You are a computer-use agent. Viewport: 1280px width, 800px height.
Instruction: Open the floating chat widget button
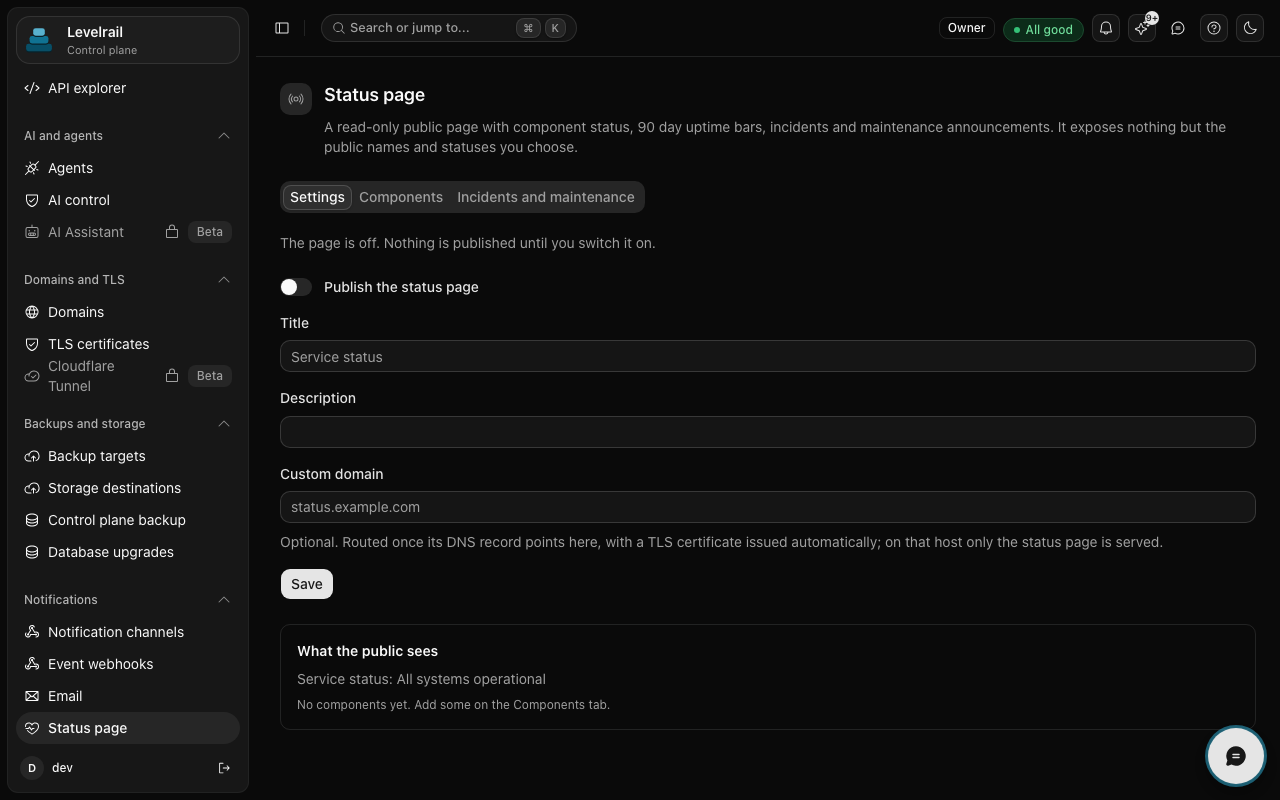pos(1235,756)
